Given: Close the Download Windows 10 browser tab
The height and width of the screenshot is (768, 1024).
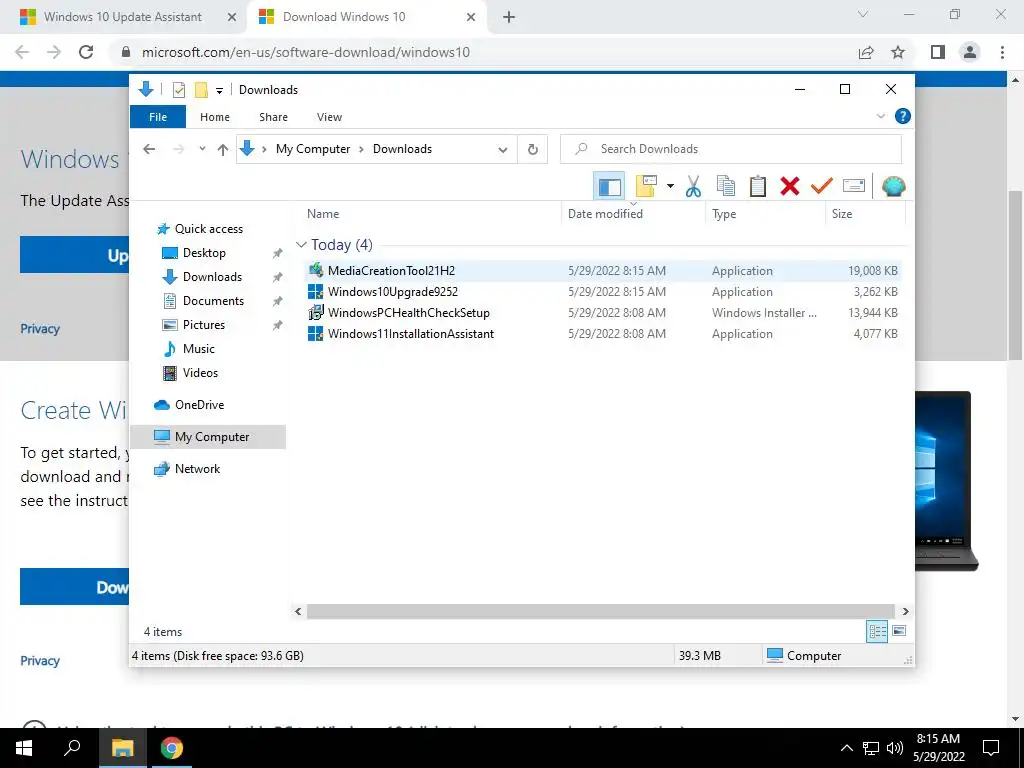Looking at the screenshot, I should pyautogui.click(x=471, y=17).
